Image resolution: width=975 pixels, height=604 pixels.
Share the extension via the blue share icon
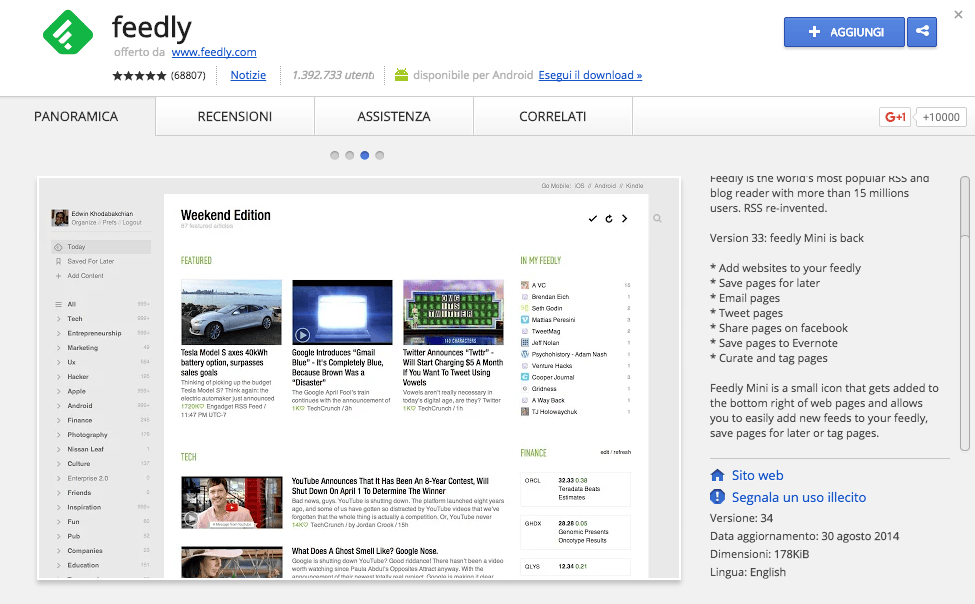pyautogui.click(x=921, y=32)
